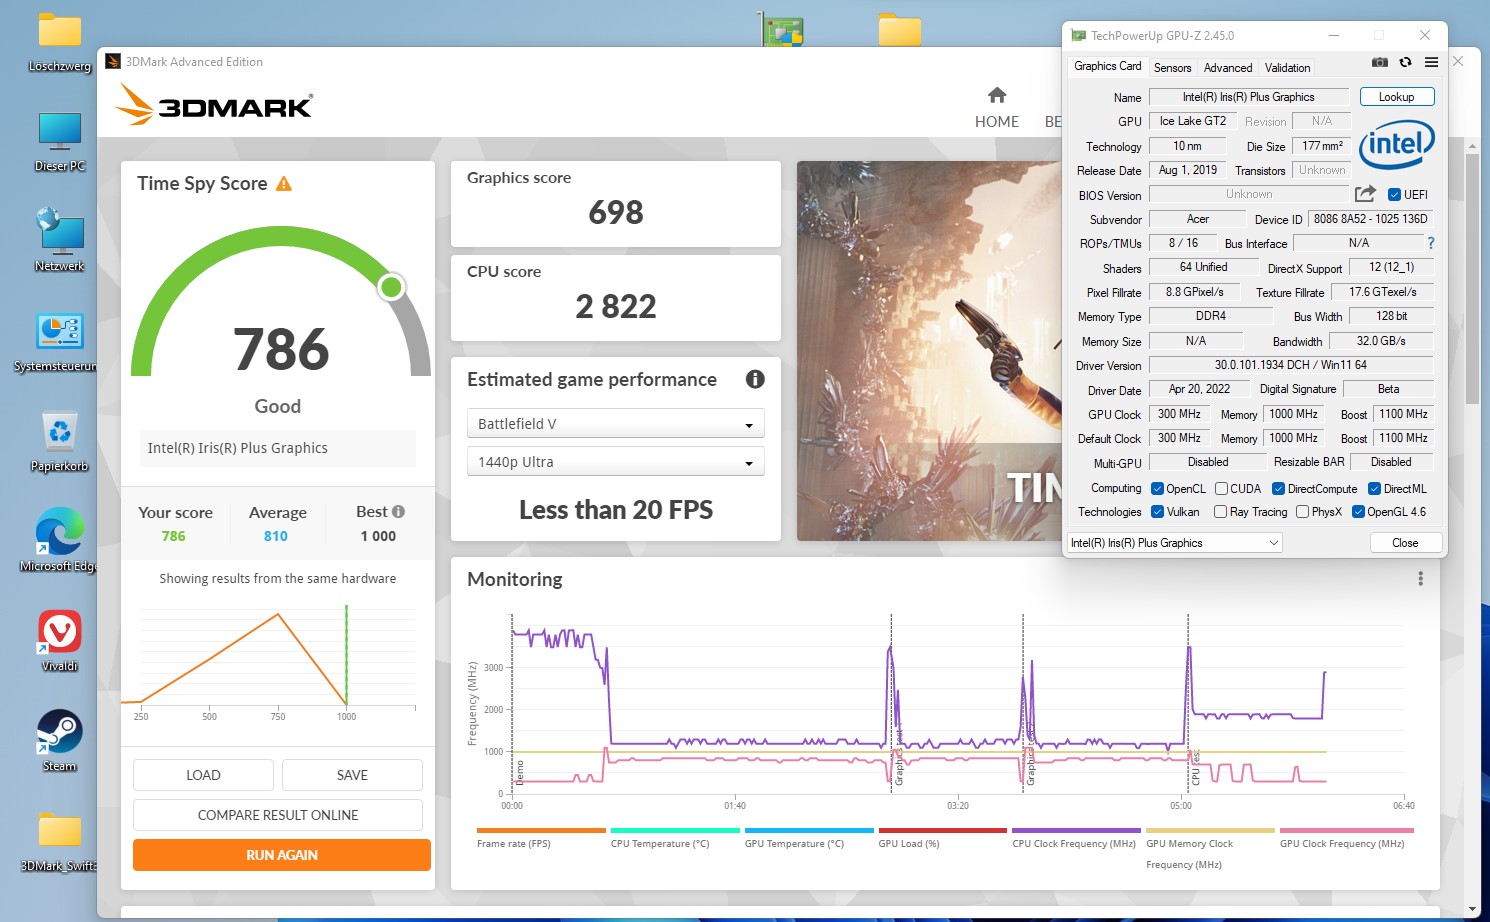The width and height of the screenshot is (1490, 922).
Task: Click the 3DMark logo
Action: (x=214, y=104)
